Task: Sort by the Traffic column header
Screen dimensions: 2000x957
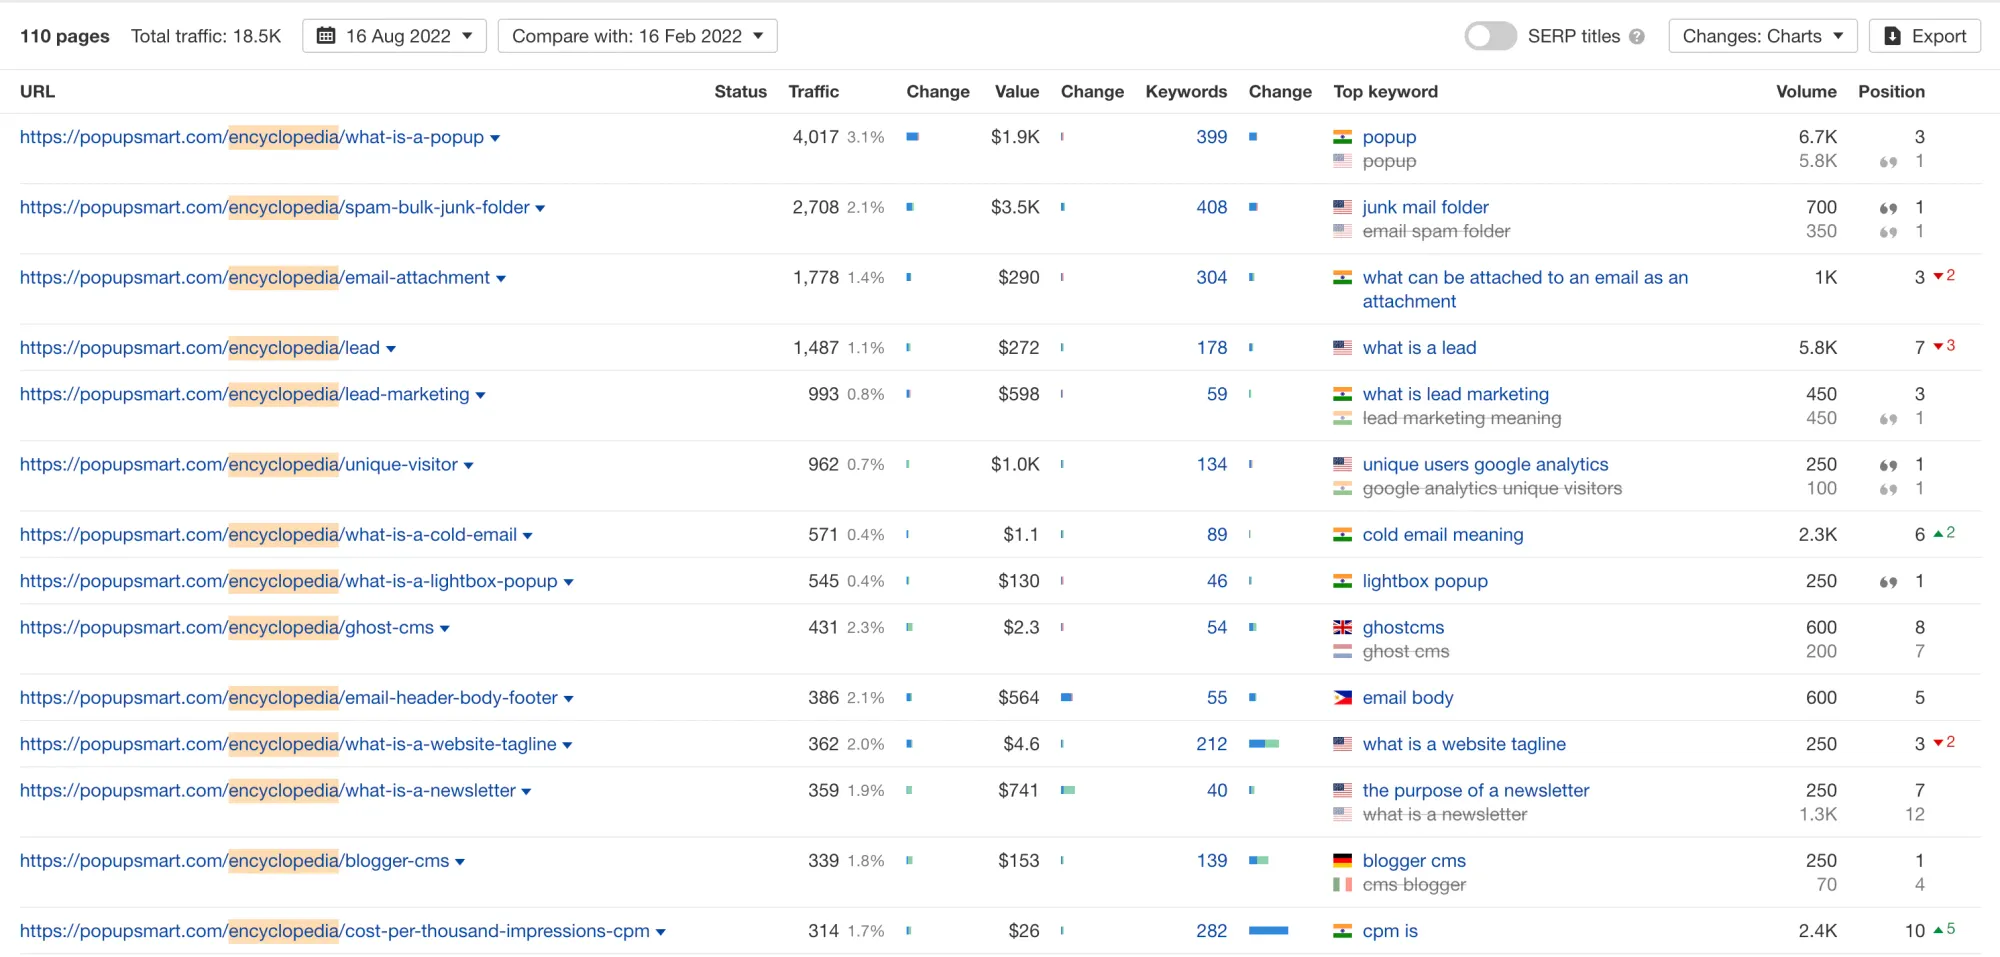Action: (813, 91)
